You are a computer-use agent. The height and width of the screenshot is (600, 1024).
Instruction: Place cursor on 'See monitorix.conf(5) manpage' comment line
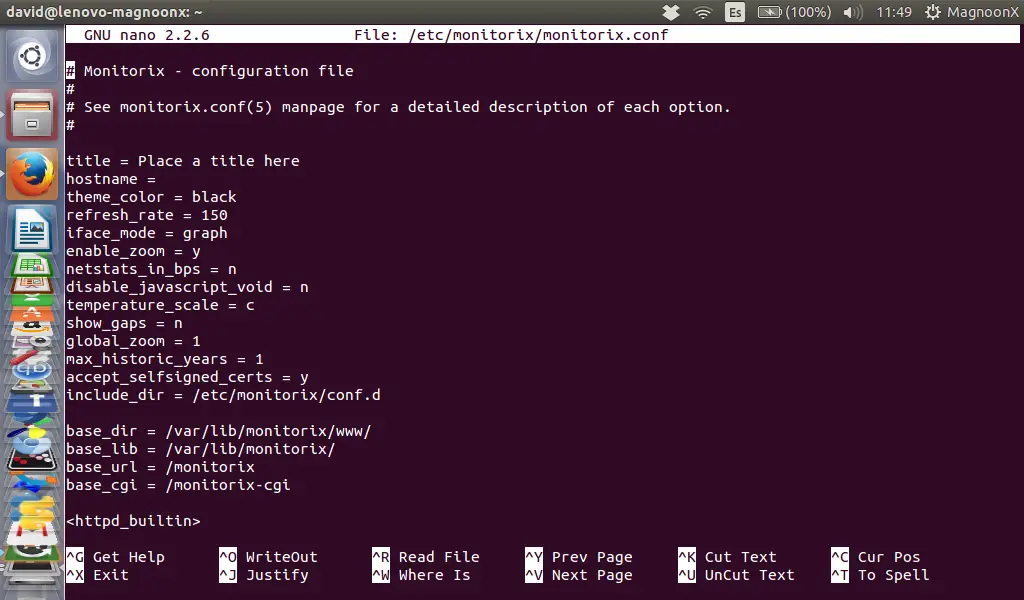[398, 106]
